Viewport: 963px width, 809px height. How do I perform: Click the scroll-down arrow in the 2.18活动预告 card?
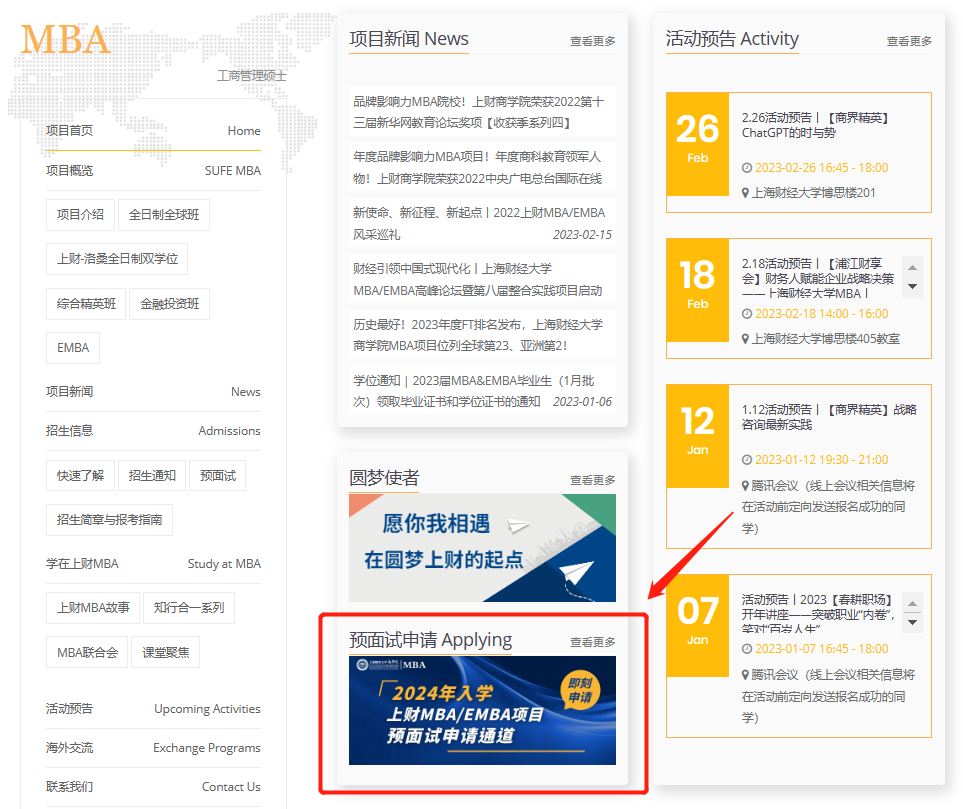913,286
